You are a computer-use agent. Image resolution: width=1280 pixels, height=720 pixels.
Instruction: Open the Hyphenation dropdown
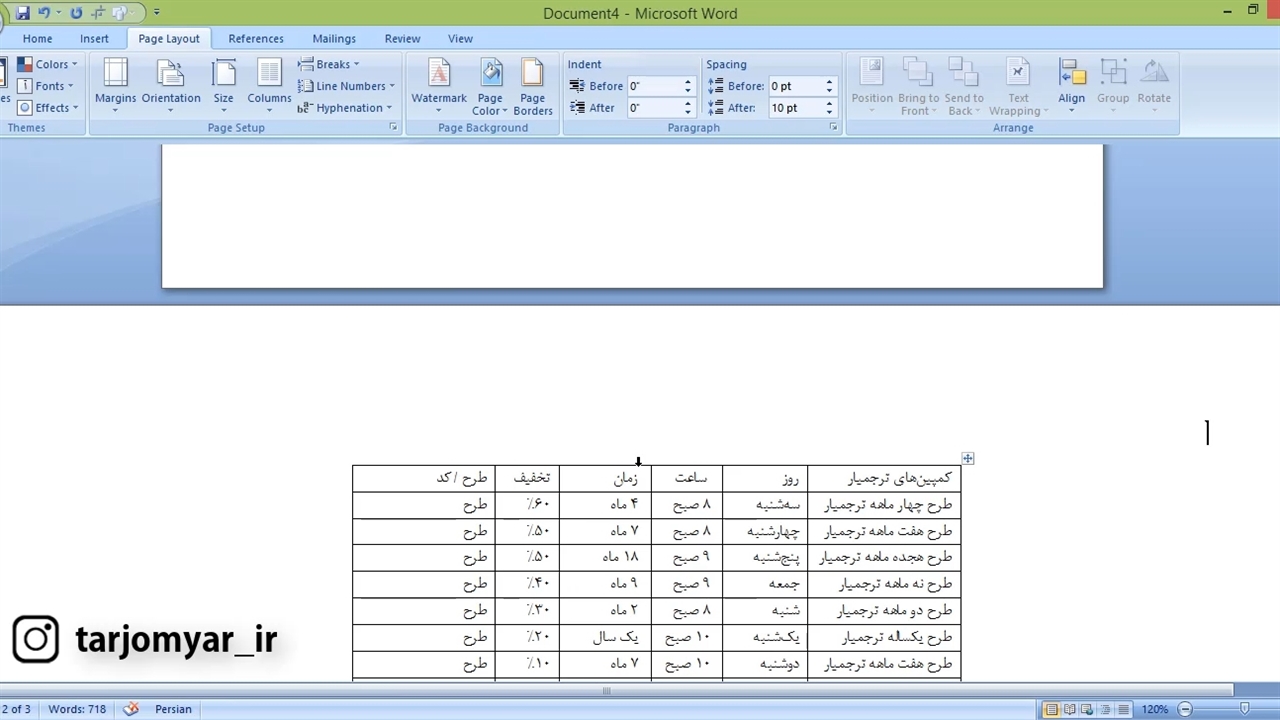pyautogui.click(x=346, y=108)
